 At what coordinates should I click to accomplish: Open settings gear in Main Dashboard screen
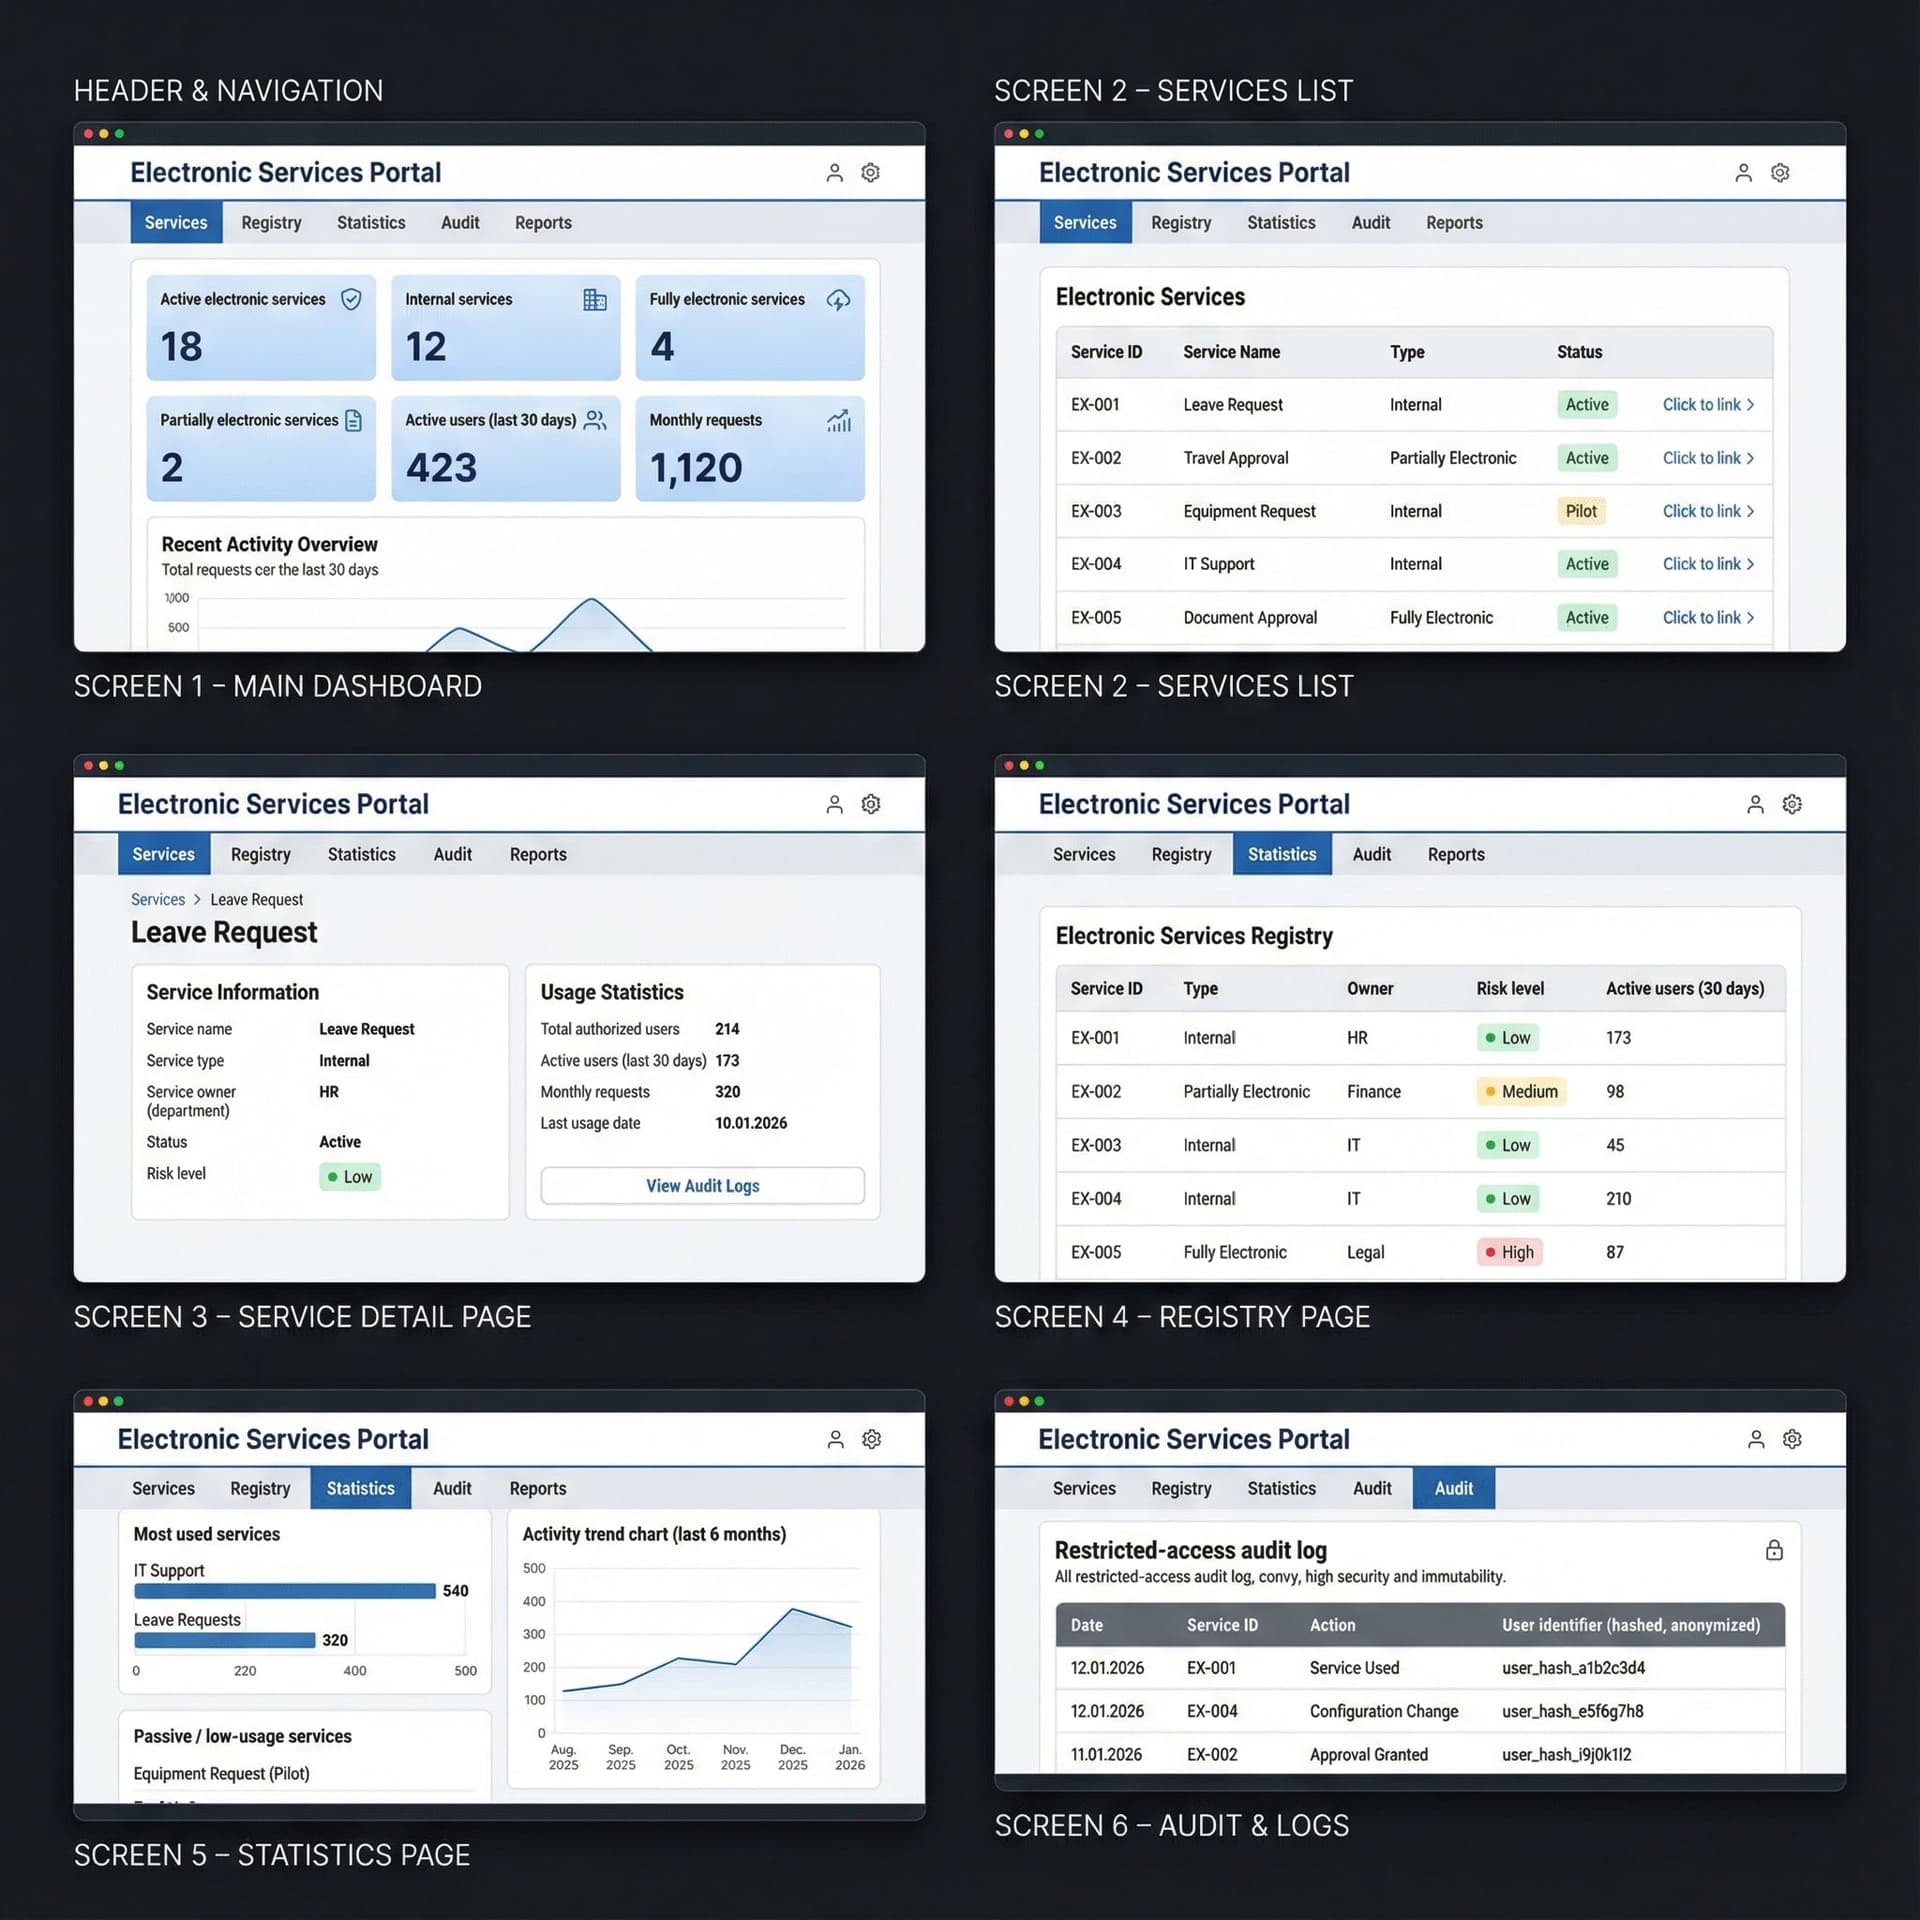[871, 173]
